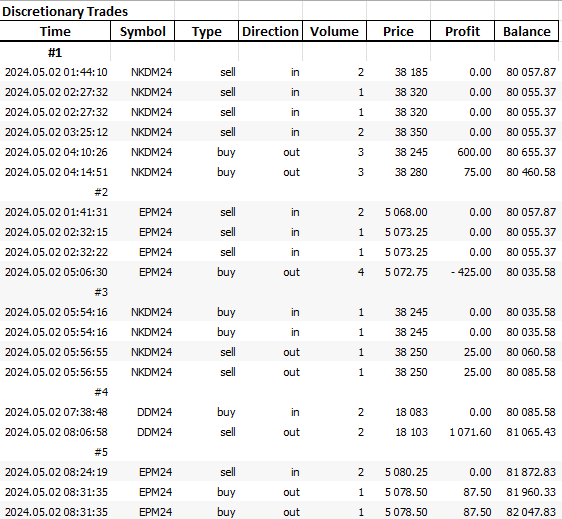Click price cell 5 080.25

pos(406,472)
